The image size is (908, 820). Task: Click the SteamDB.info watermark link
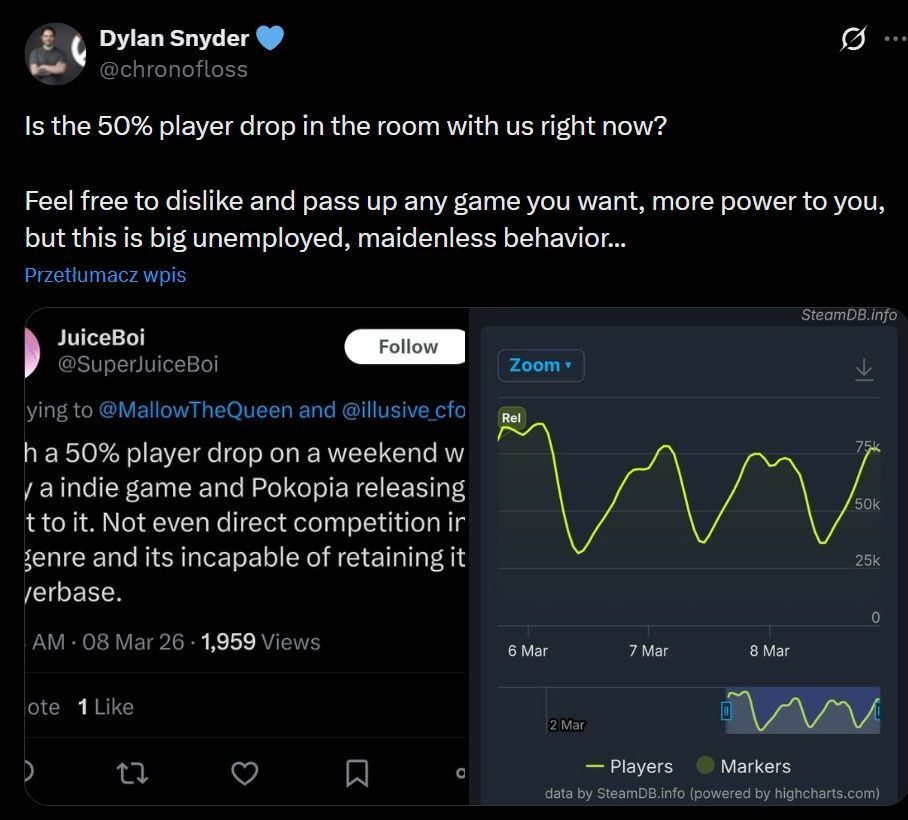point(849,315)
